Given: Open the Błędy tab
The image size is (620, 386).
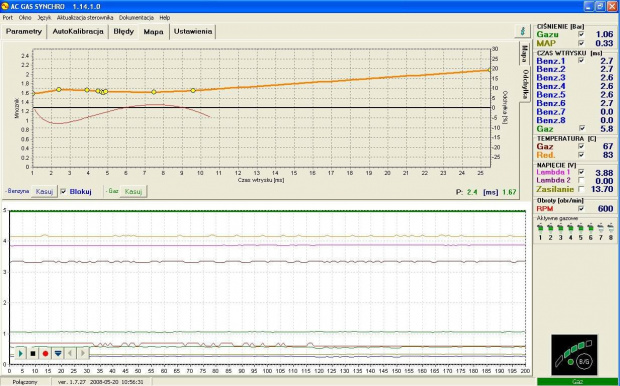Looking at the screenshot, I should [123, 32].
